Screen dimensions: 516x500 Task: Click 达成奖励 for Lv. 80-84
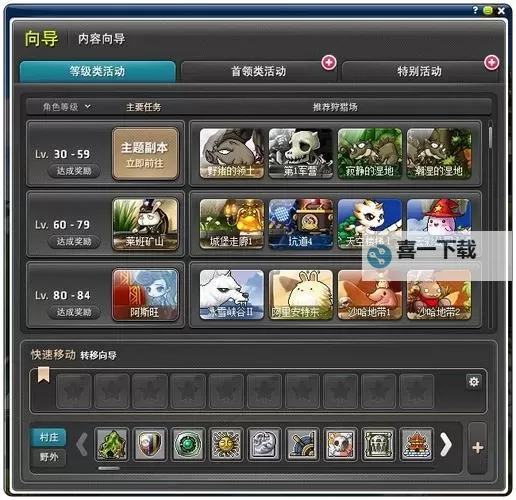[x=74, y=312]
